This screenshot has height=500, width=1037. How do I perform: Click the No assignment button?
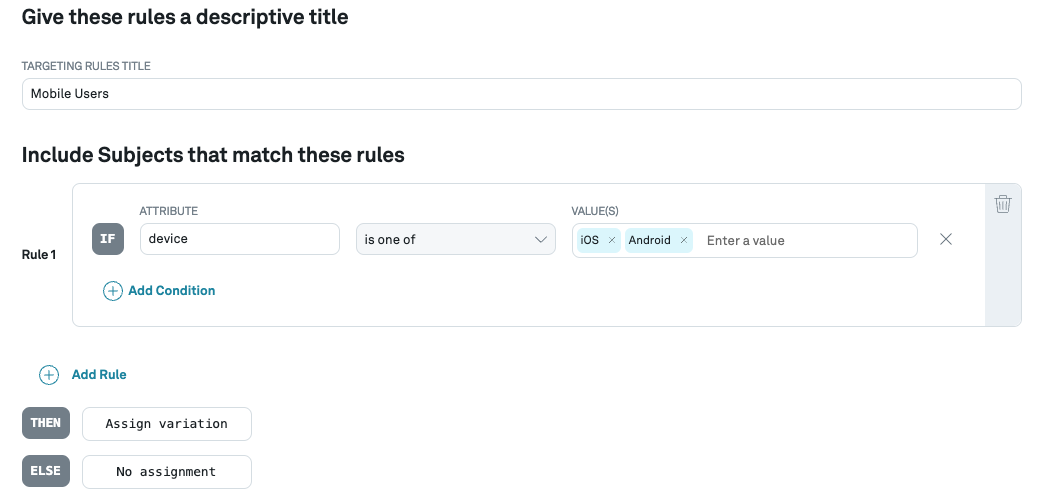[166, 472]
